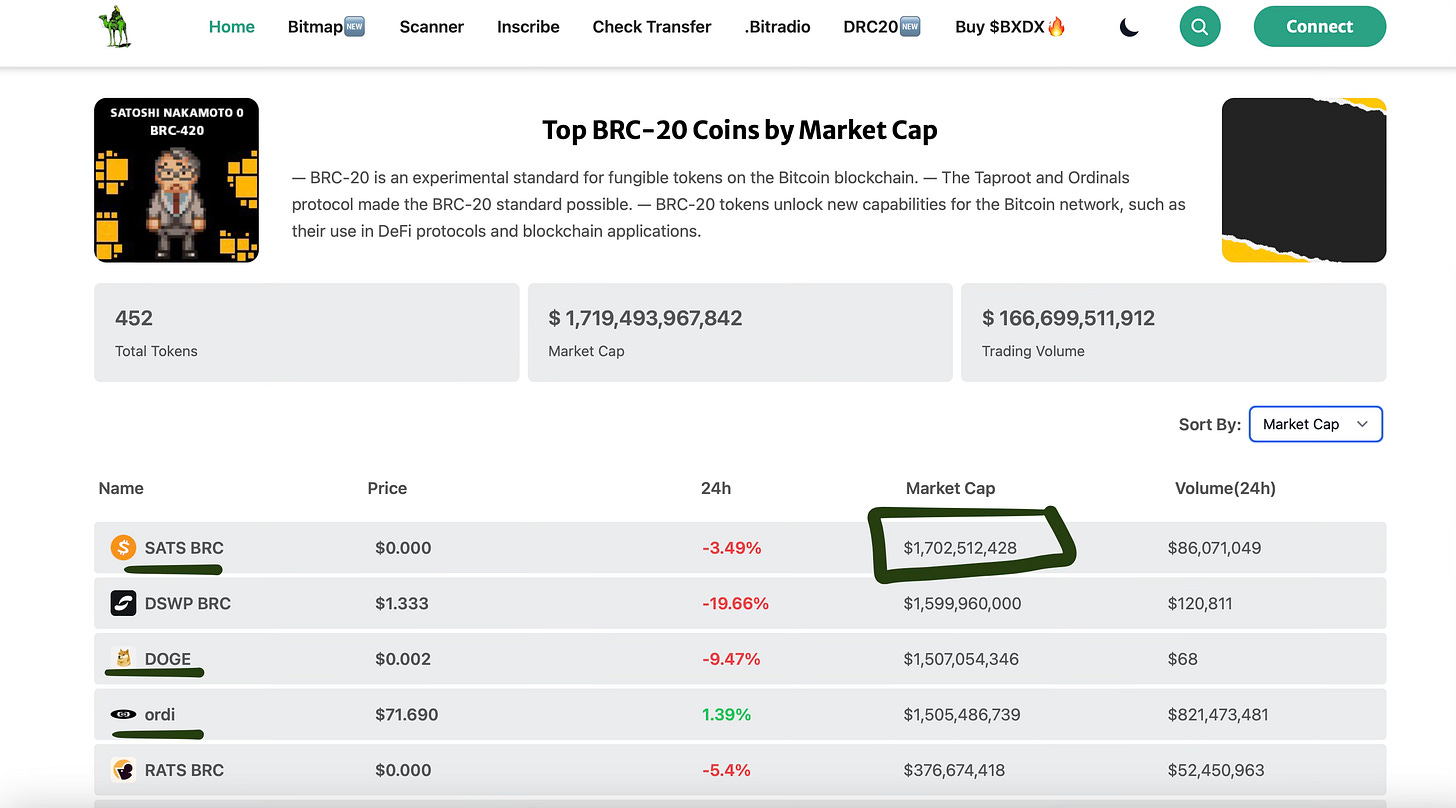Click ordi token icon
Viewport: 1456px width, 808px height.
pos(123,714)
